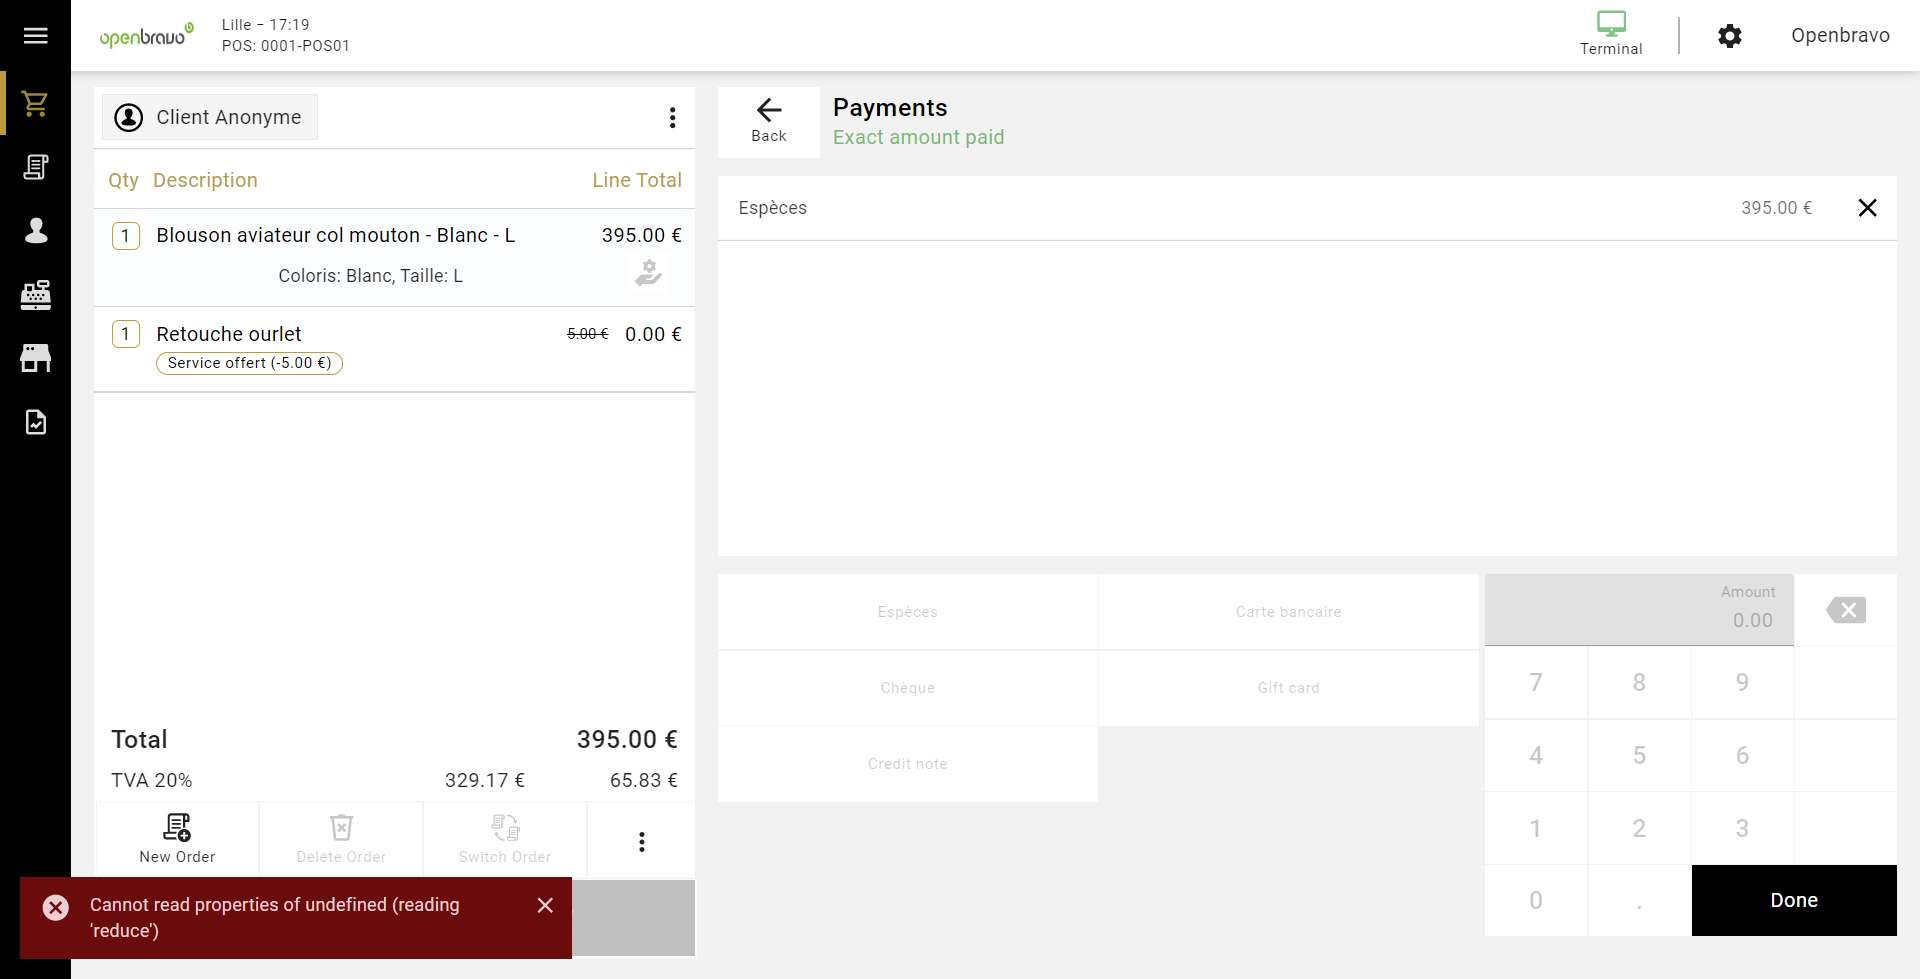Image resolution: width=1920 pixels, height=979 pixels.
Task: Dismiss the error notification
Action: pyautogui.click(x=545, y=905)
